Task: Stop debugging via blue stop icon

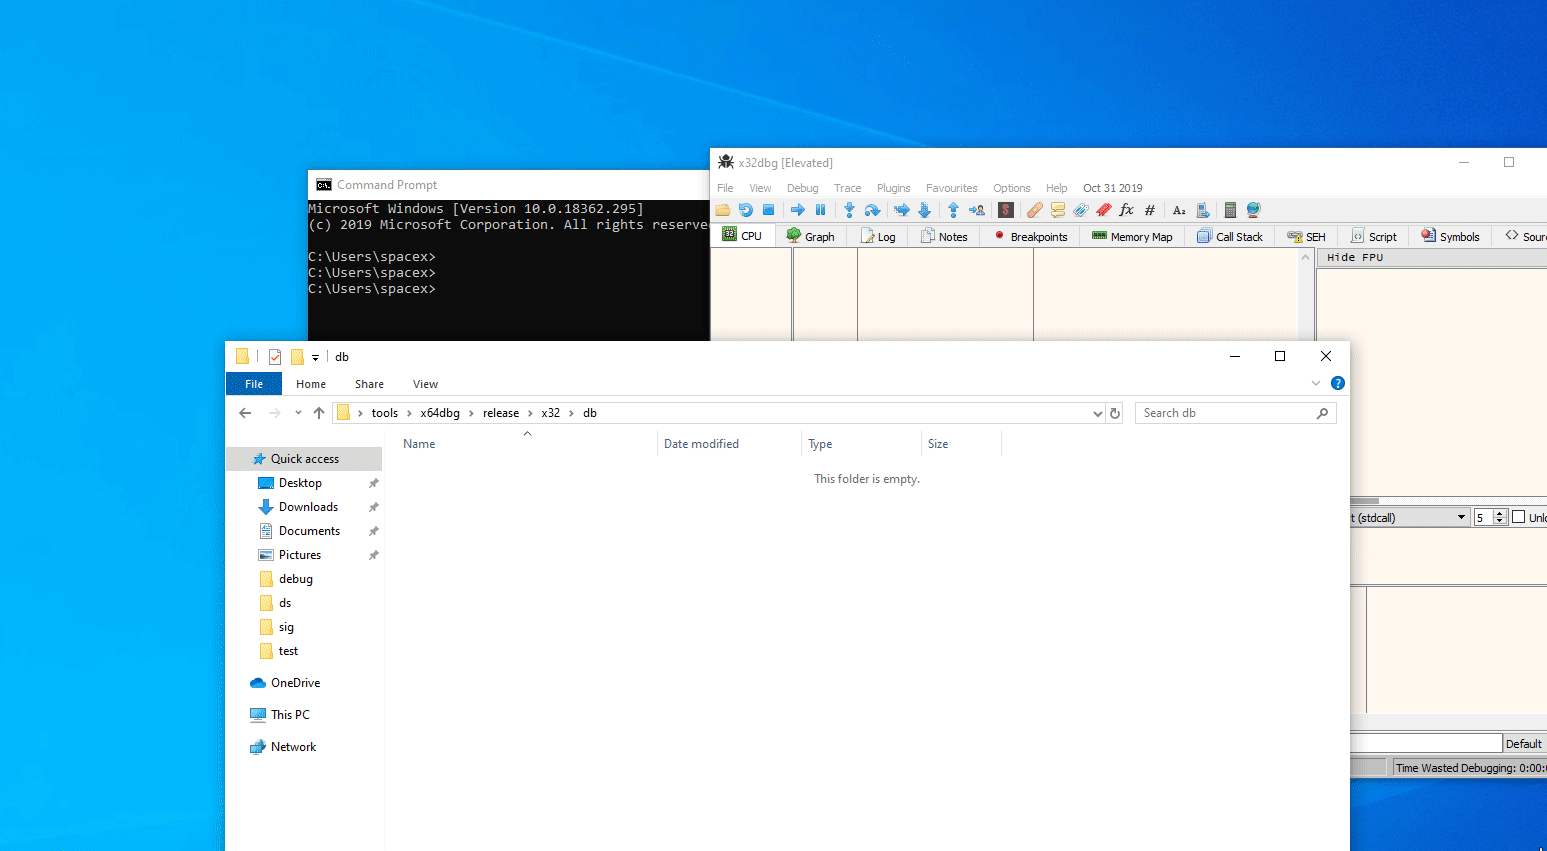Action: pyautogui.click(x=768, y=210)
